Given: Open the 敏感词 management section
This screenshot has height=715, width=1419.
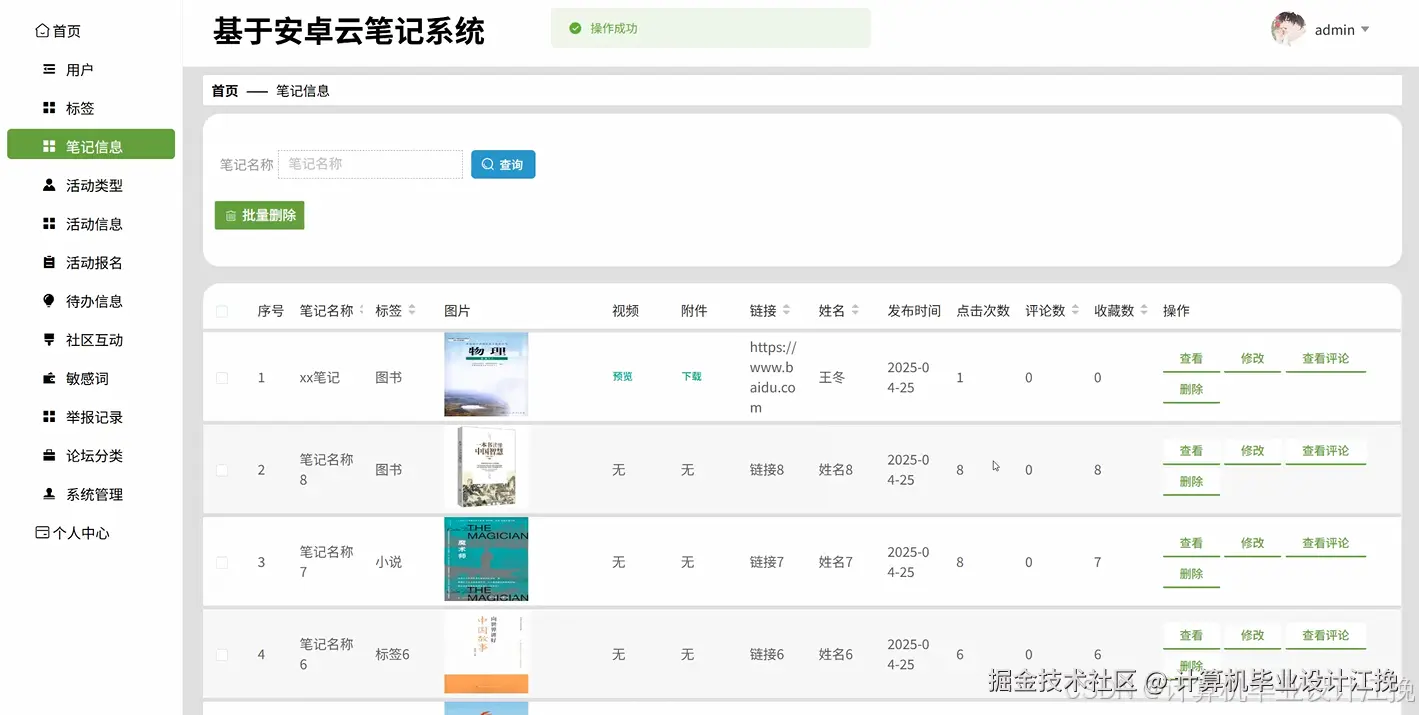Looking at the screenshot, I should point(87,378).
